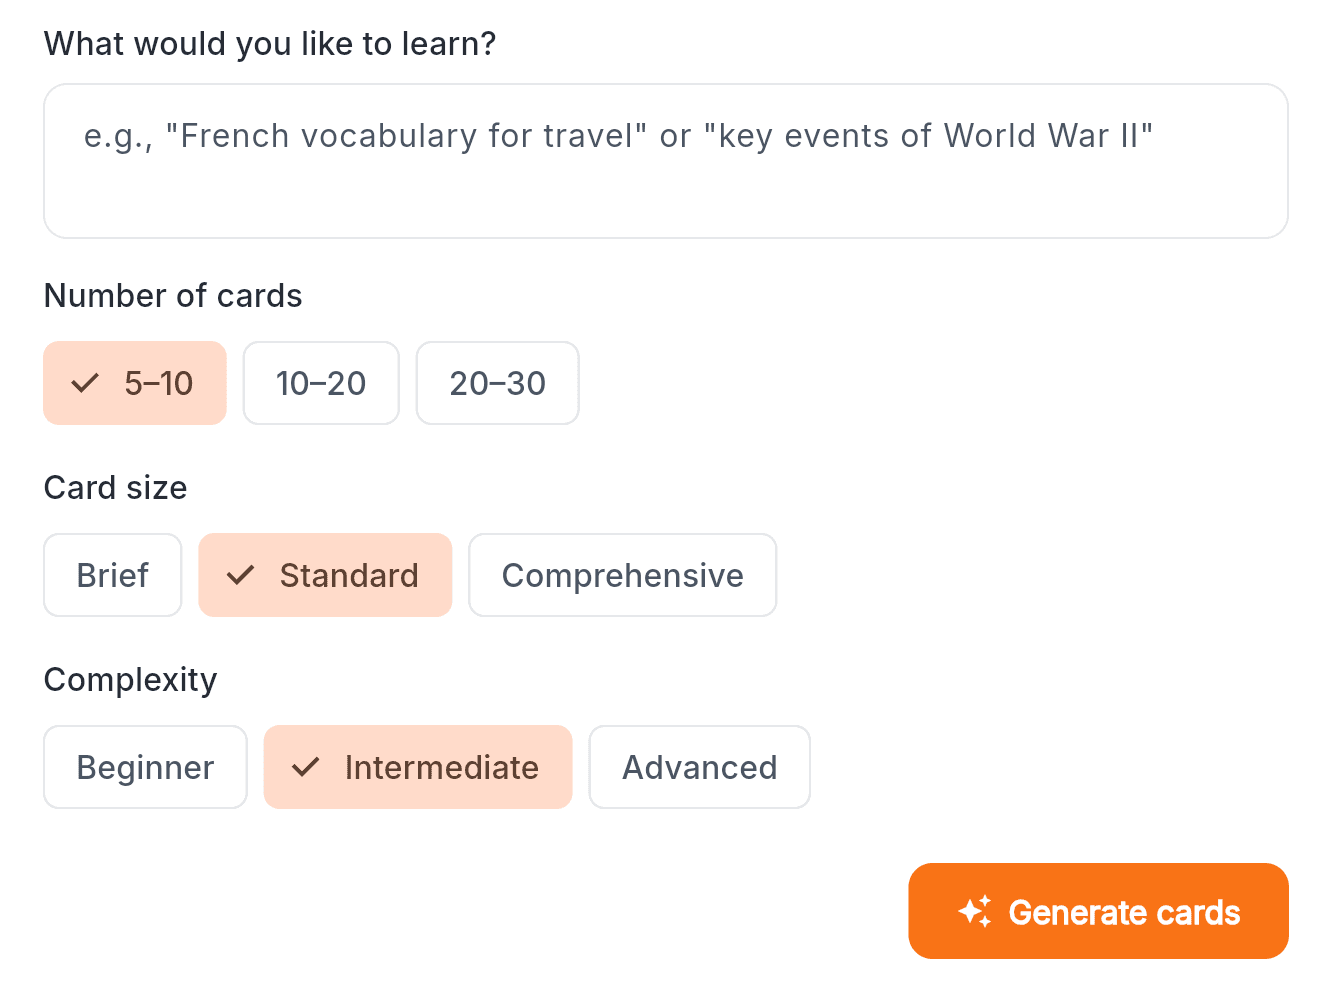Screen dimensions: 1326x981
Task: Re-select the Standard card size pill
Action: tap(325, 575)
